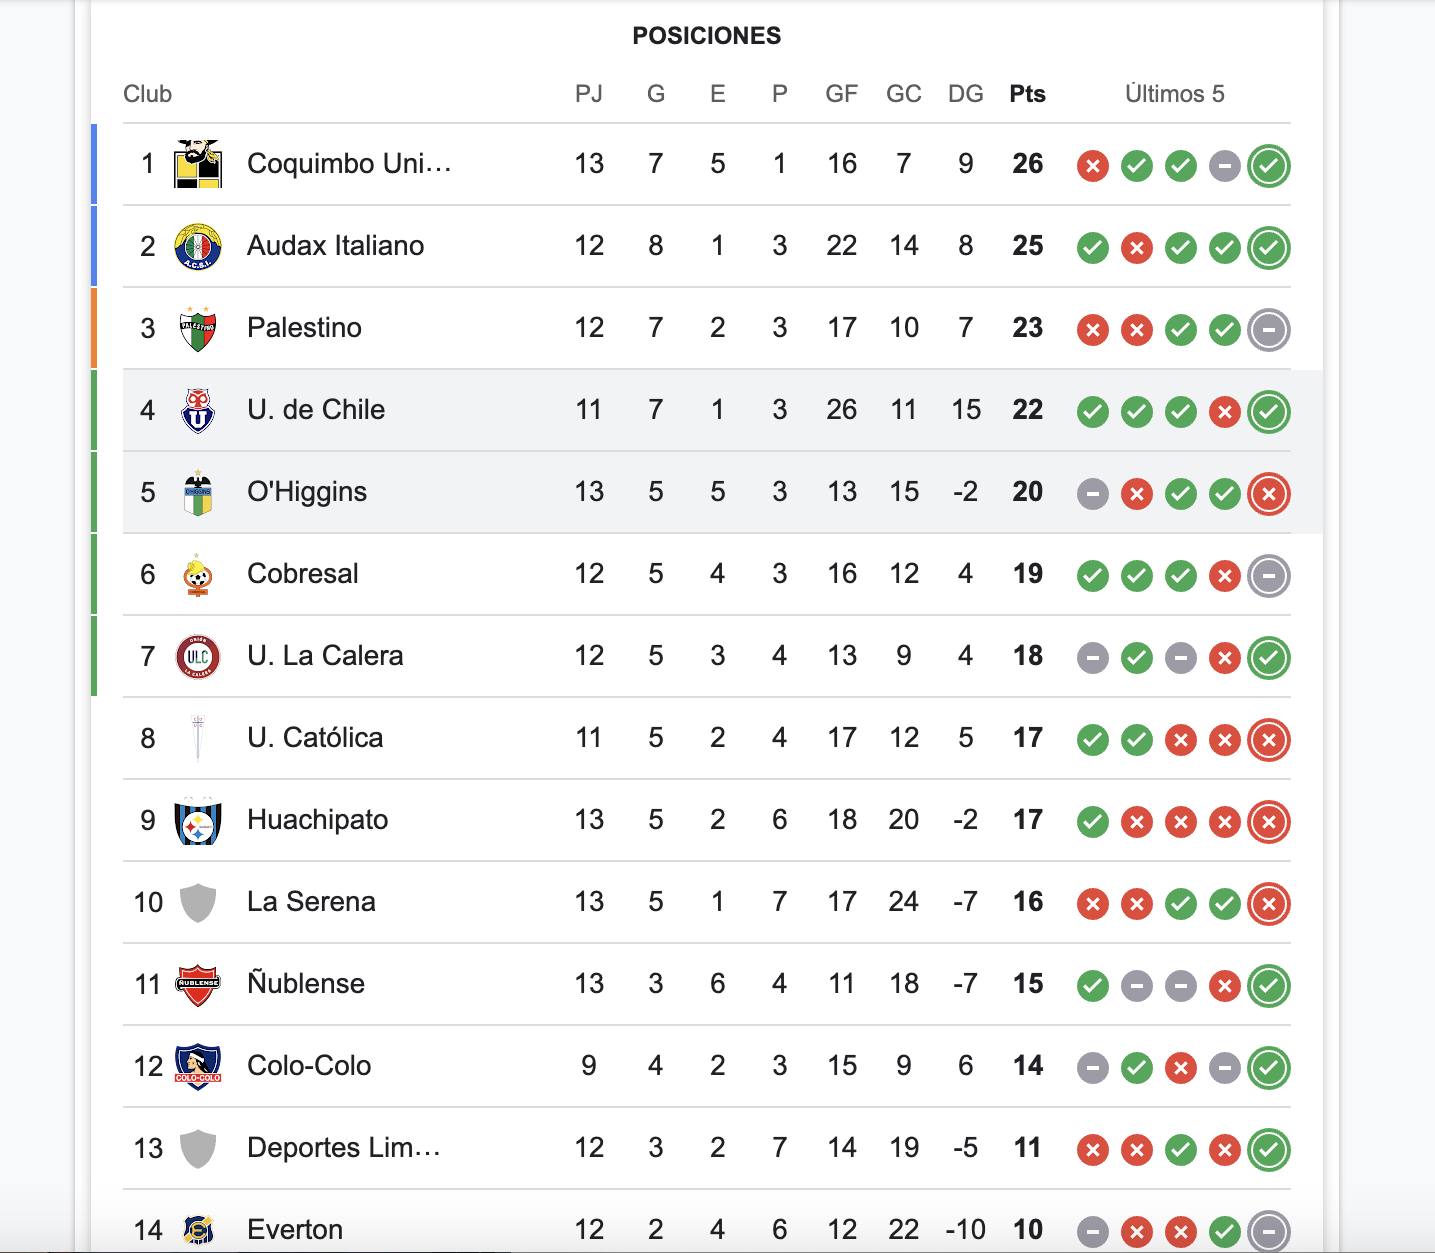Select the Deportes Limache row
Screen dimensions: 1435x1253
click(x=707, y=1148)
